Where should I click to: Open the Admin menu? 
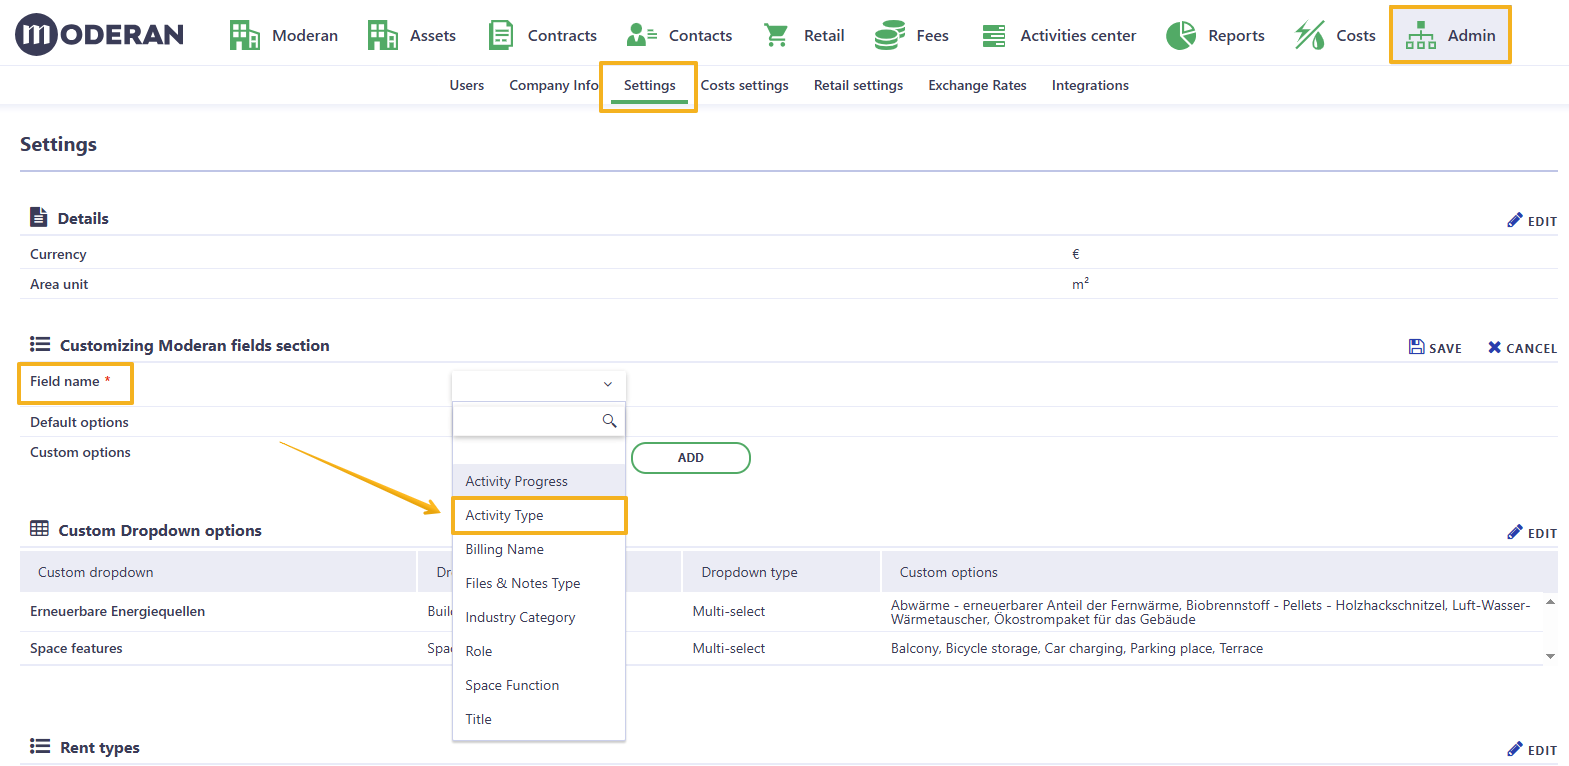click(1450, 35)
